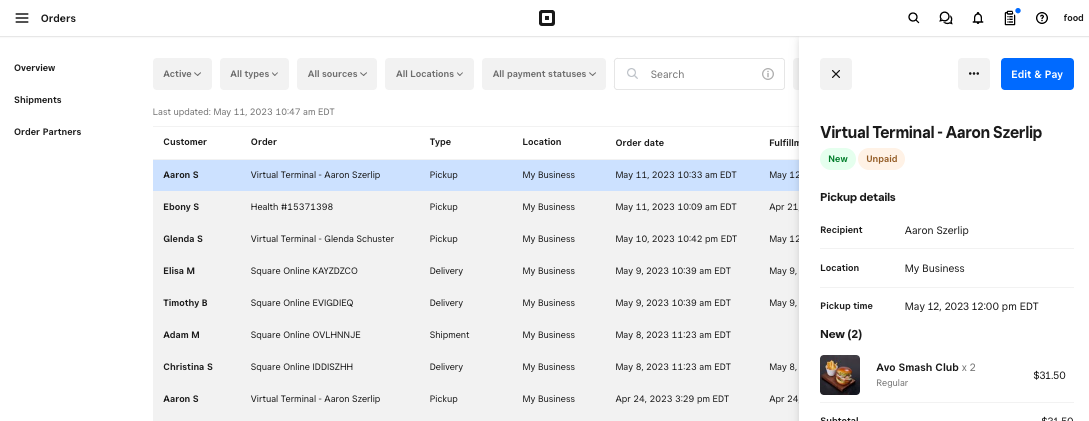The height and width of the screenshot is (421, 1089).
Task: Expand the All payment statuses filter
Action: click(x=544, y=74)
